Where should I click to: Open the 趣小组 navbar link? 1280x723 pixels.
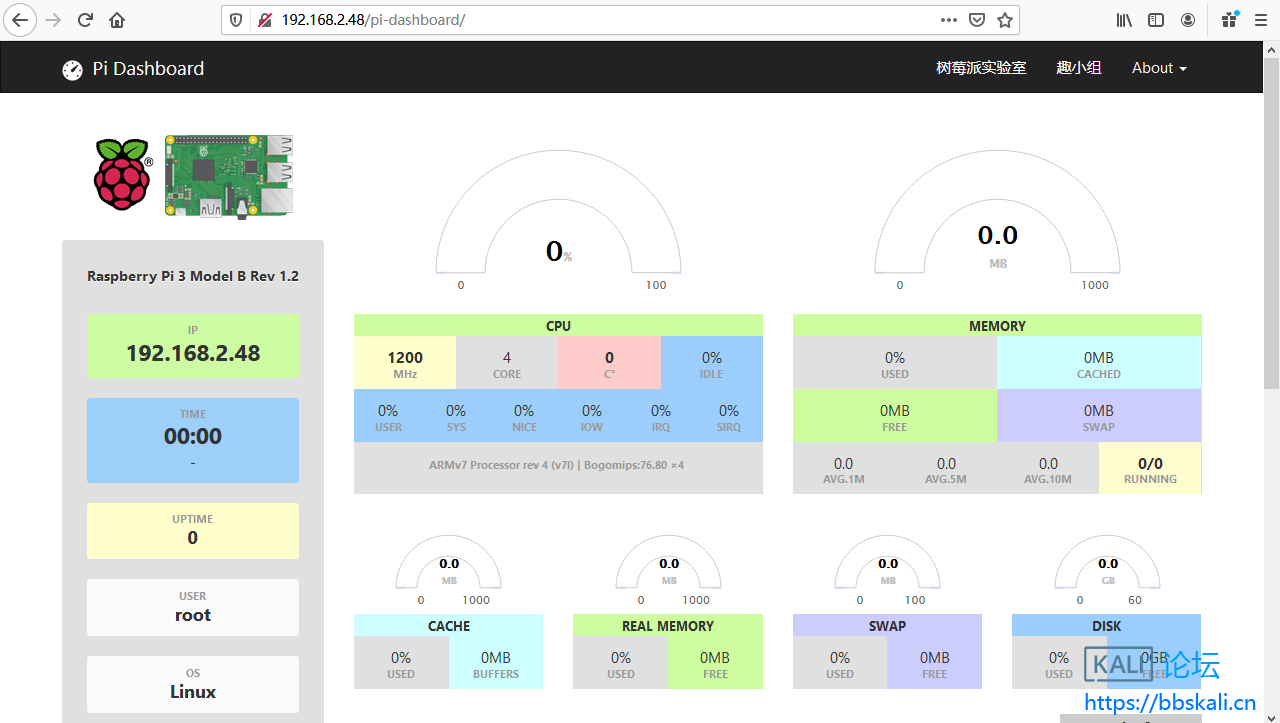click(x=1079, y=68)
